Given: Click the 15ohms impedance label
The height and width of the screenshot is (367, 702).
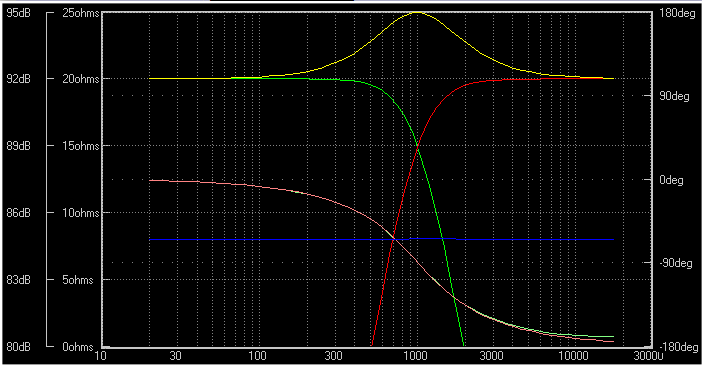Looking at the screenshot, I should [x=81, y=146].
